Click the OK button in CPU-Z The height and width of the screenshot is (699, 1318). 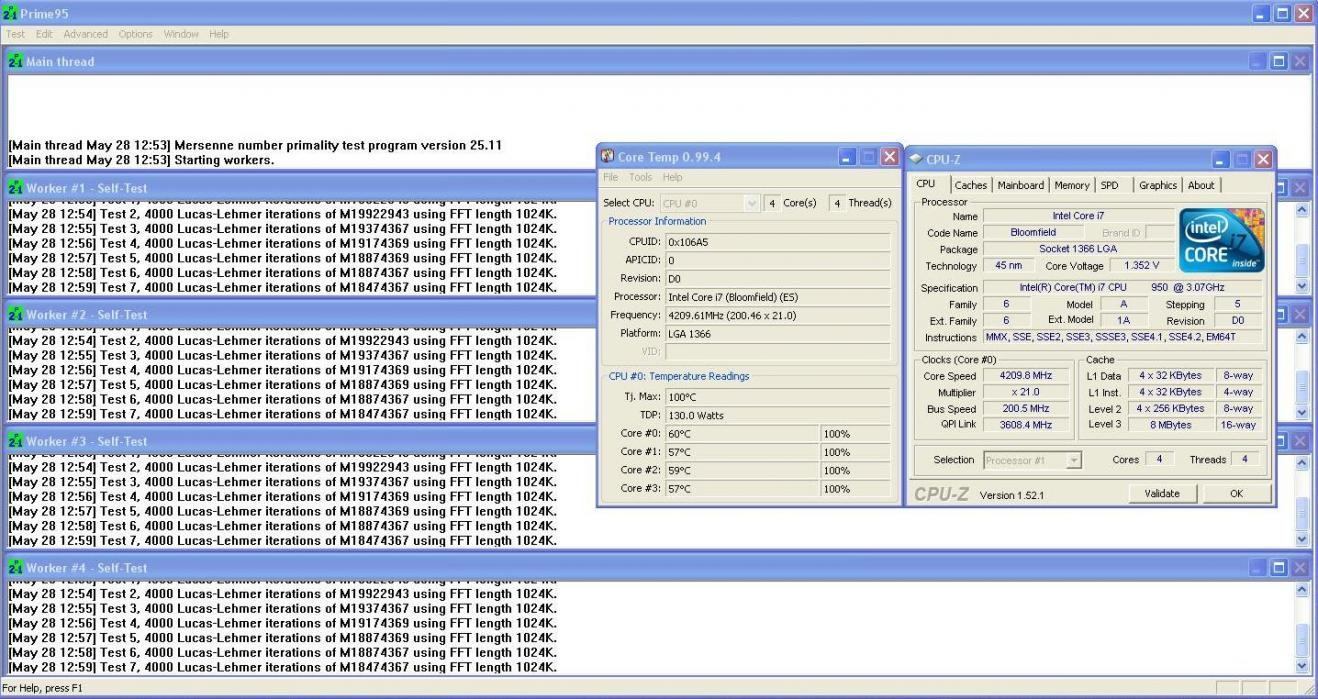(1236, 493)
